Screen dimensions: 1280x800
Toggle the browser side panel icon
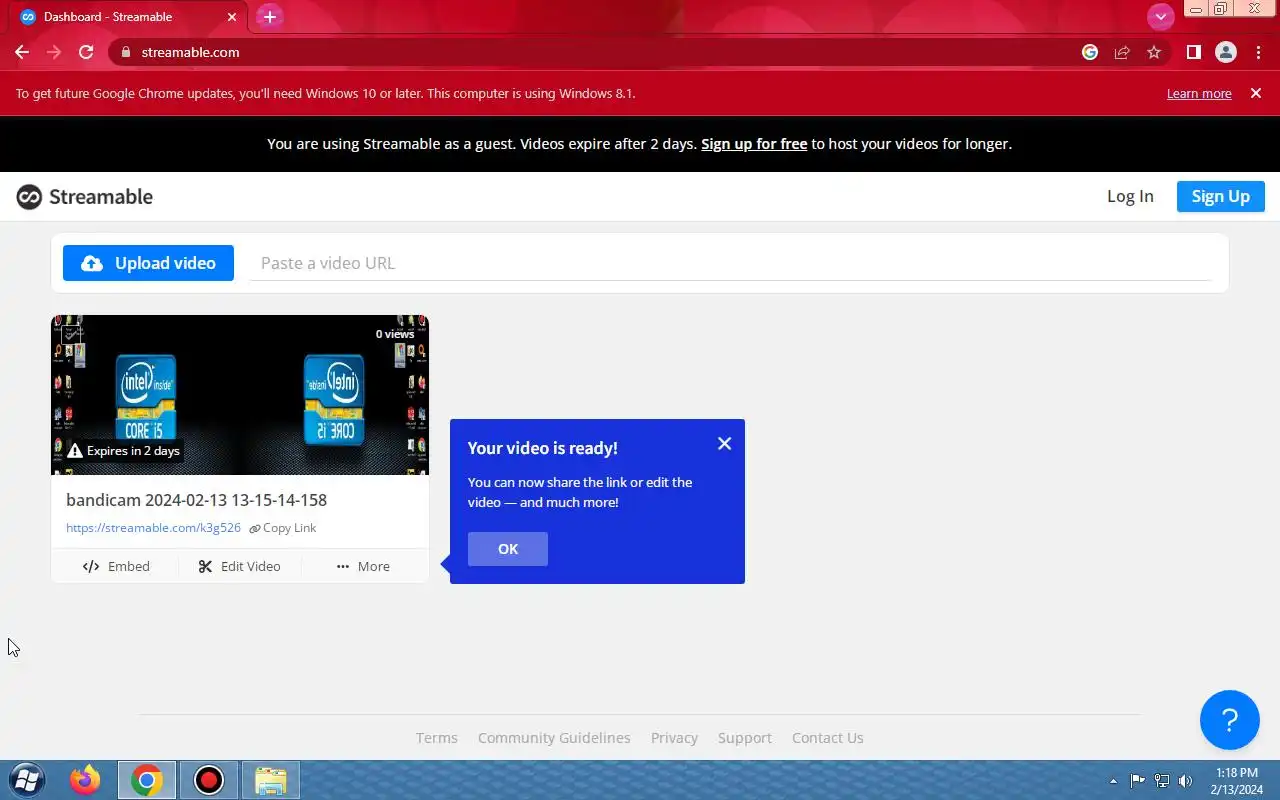1193,52
